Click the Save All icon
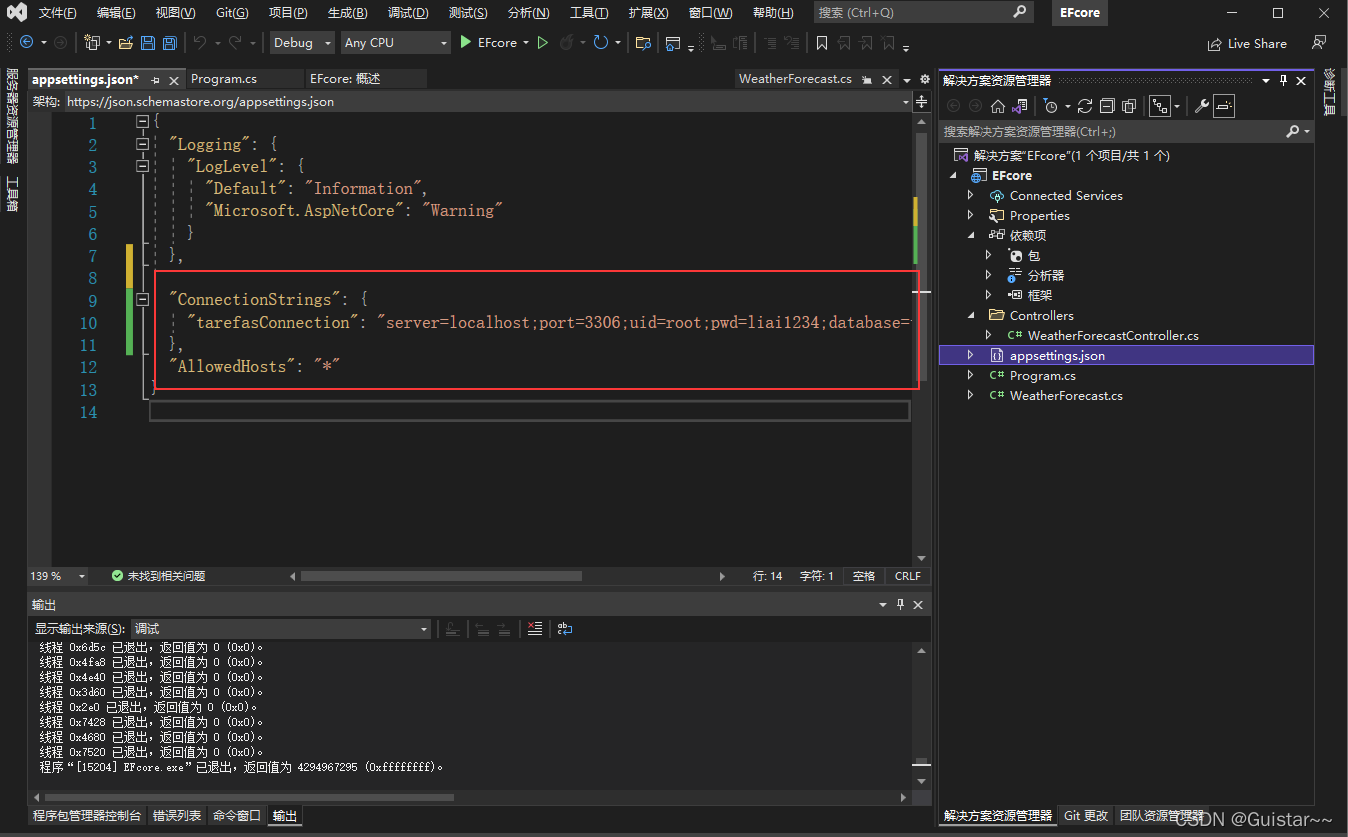Screen dimensions: 1348x837 (169, 43)
